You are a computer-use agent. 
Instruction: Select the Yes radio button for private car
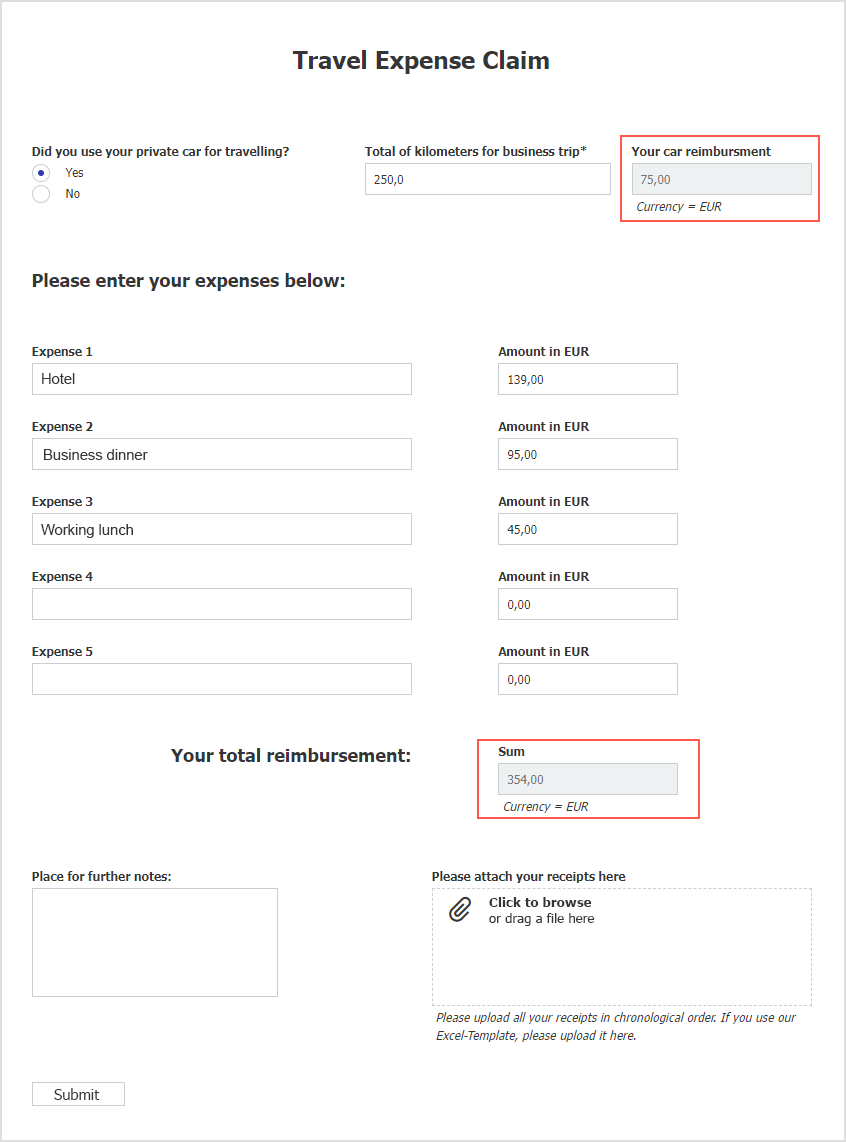click(40, 172)
